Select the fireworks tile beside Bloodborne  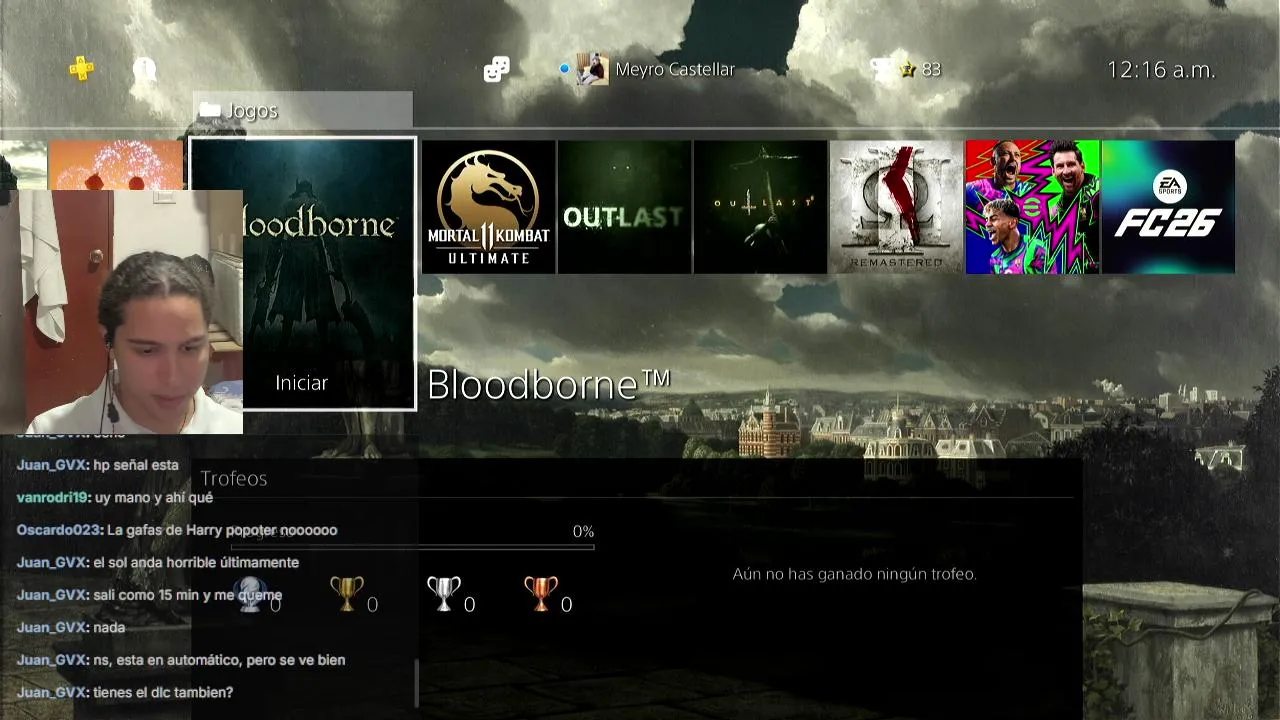(x=116, y=165)
